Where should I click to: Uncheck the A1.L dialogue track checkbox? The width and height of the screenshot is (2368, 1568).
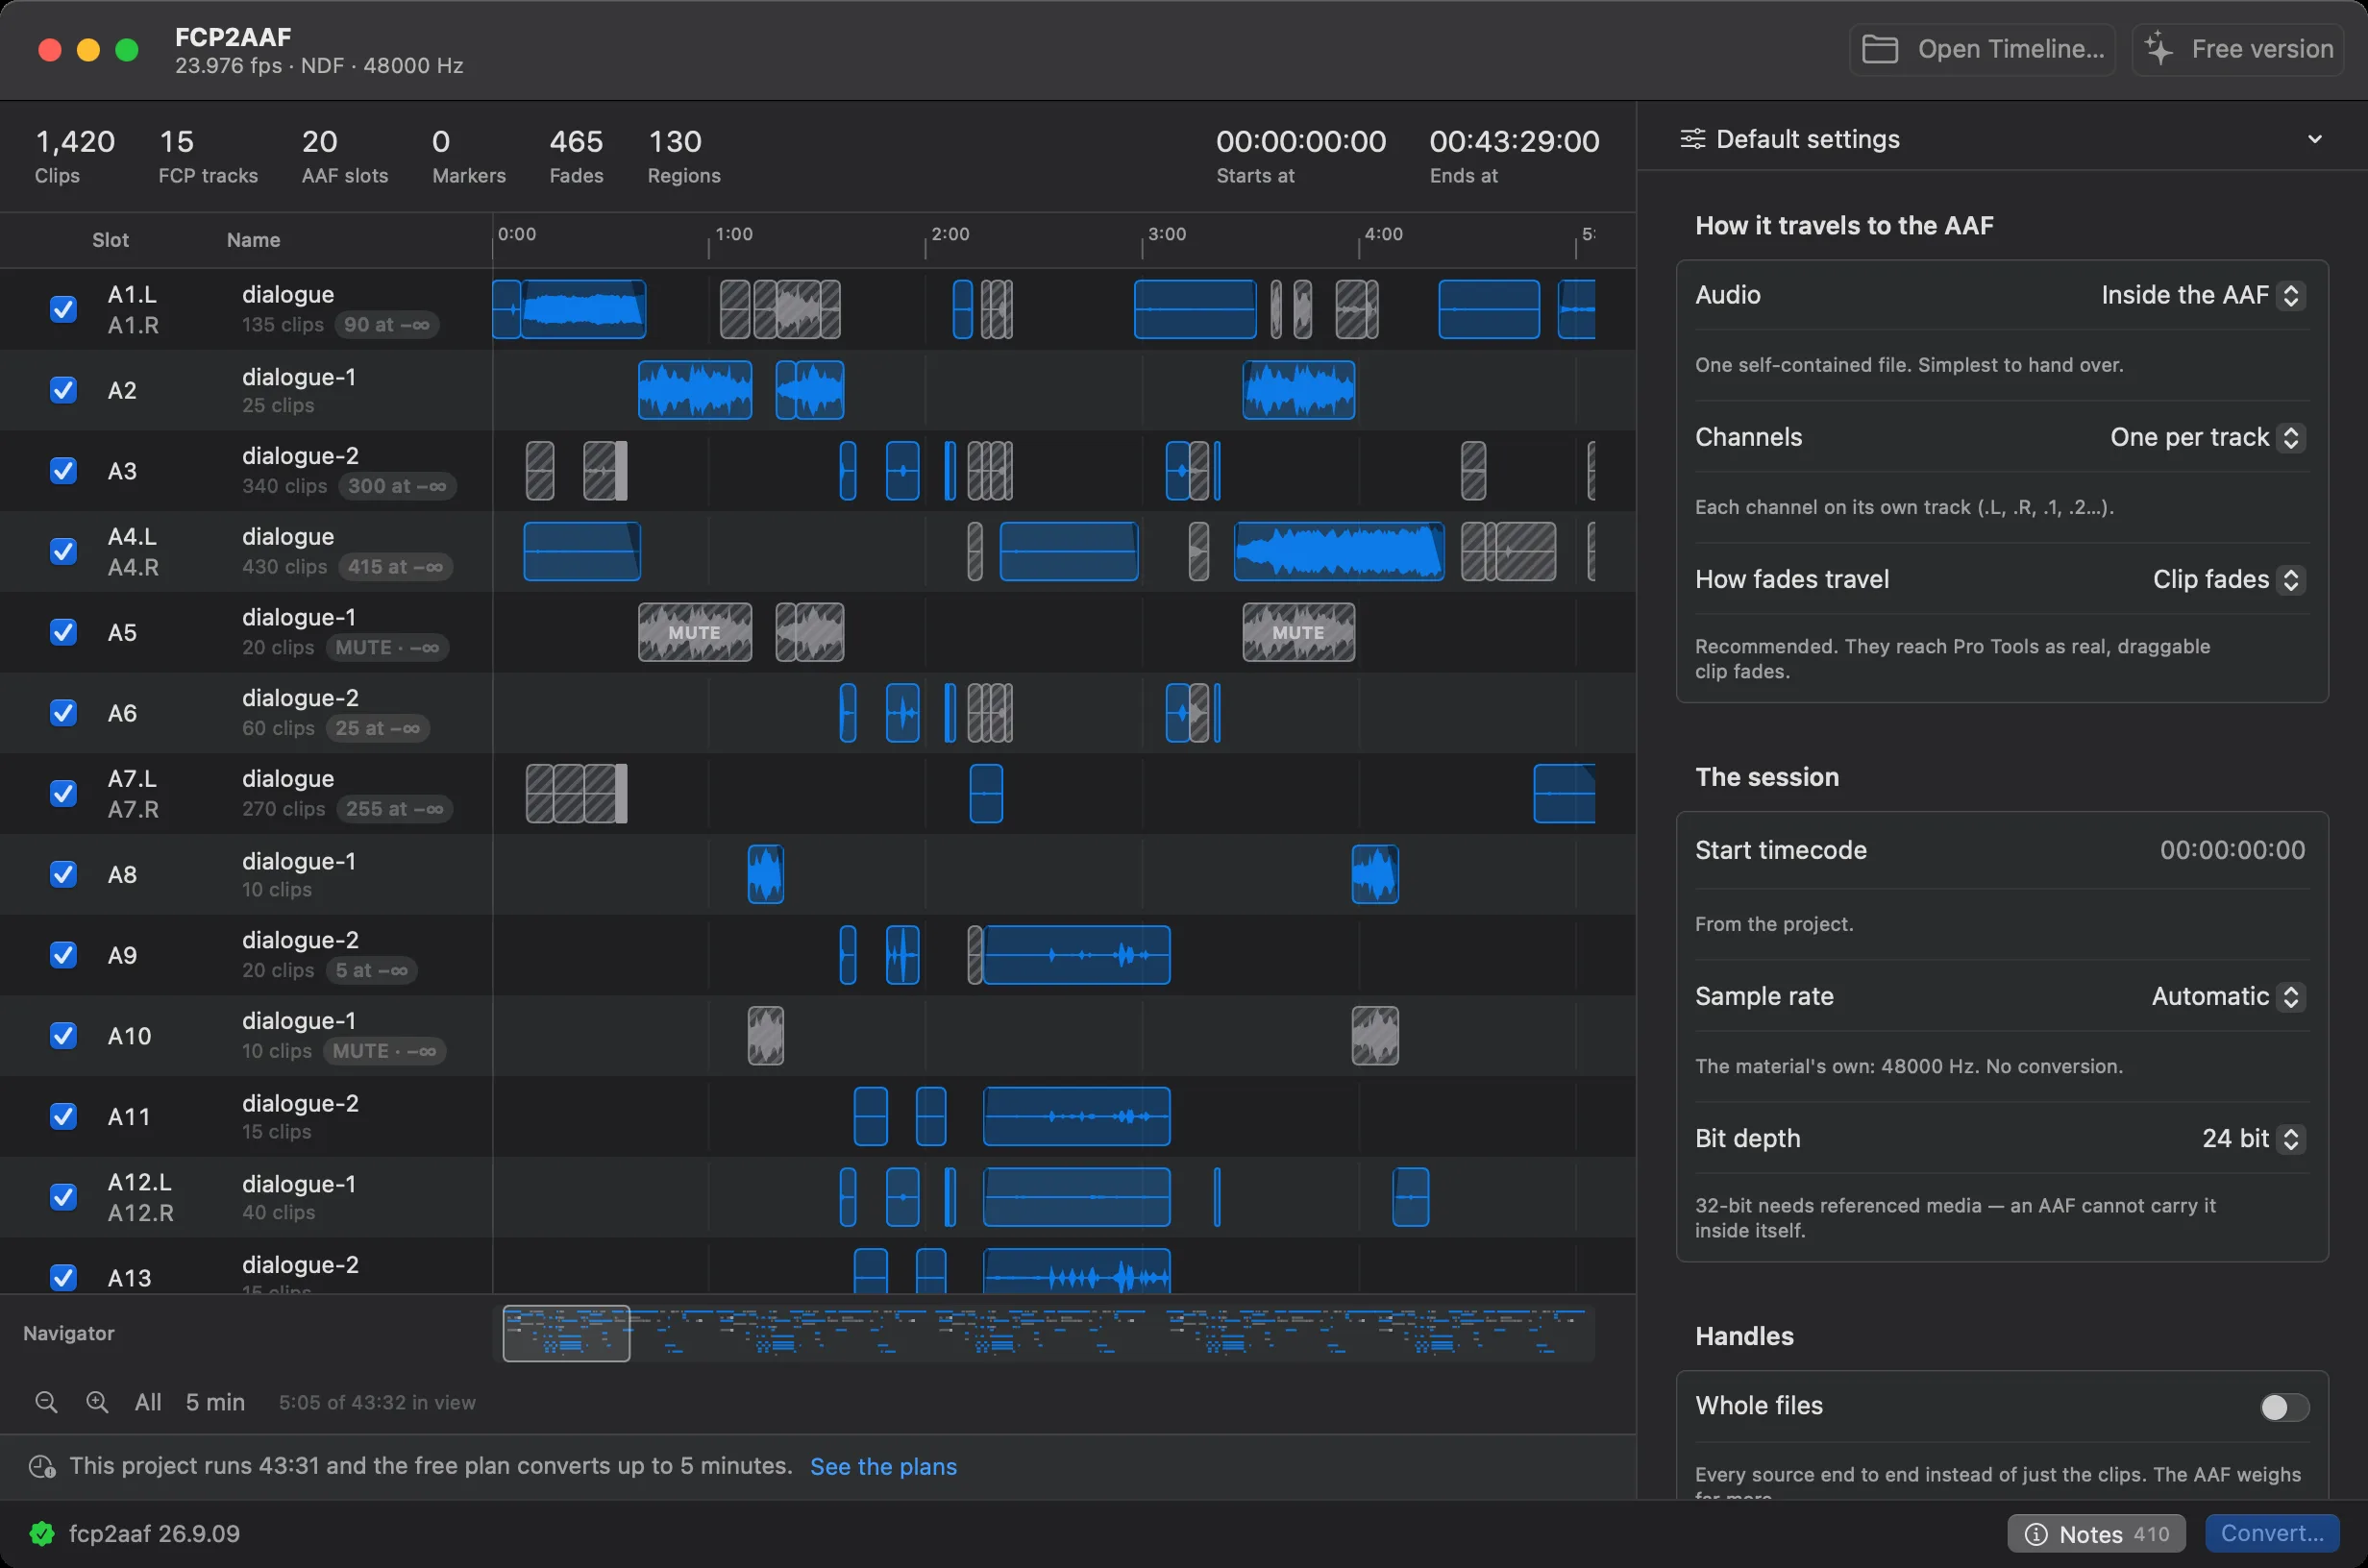(x=63, y=309)
